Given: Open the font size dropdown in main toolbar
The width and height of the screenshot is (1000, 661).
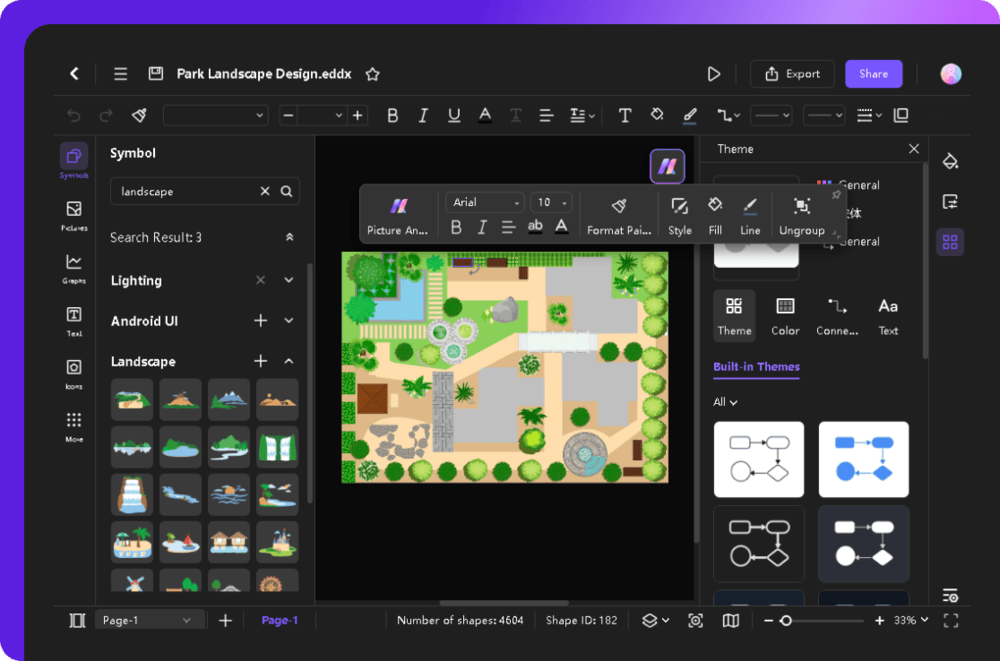Looking at the screenshot, I should (x=323, y=115).
